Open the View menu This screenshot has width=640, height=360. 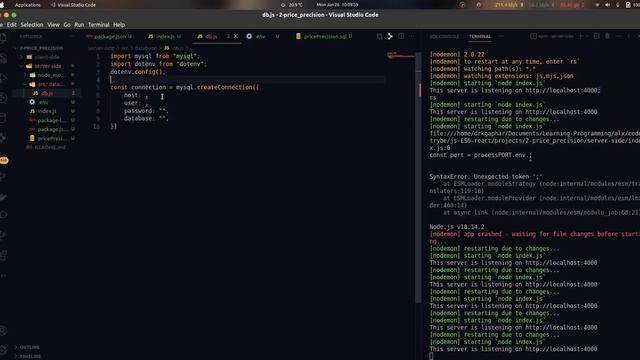[x=53, y=24]
